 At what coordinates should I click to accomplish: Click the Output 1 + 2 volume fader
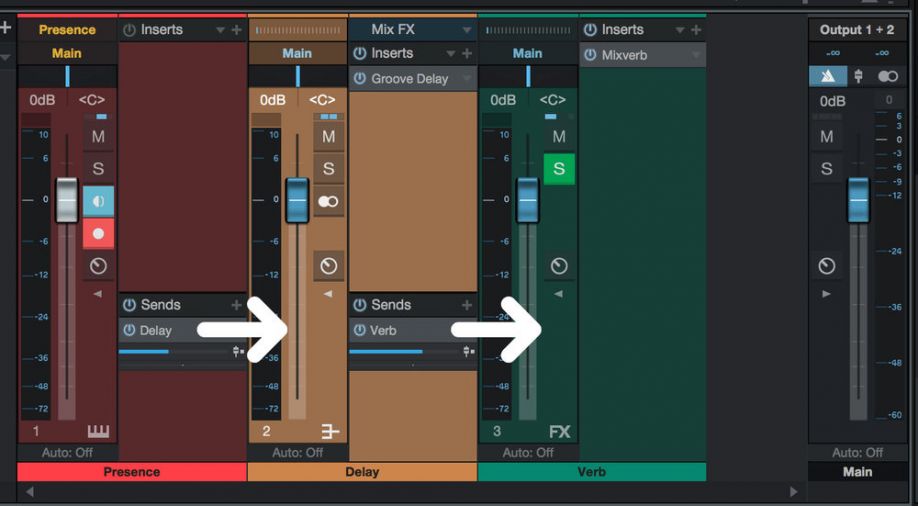click(x=858, y=200)
